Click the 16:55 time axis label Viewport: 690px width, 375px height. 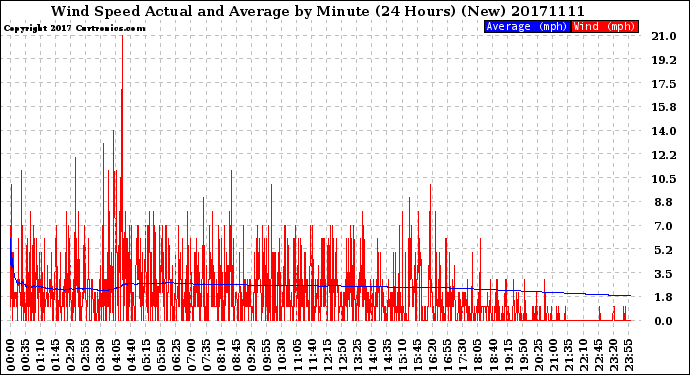[448, 355]
